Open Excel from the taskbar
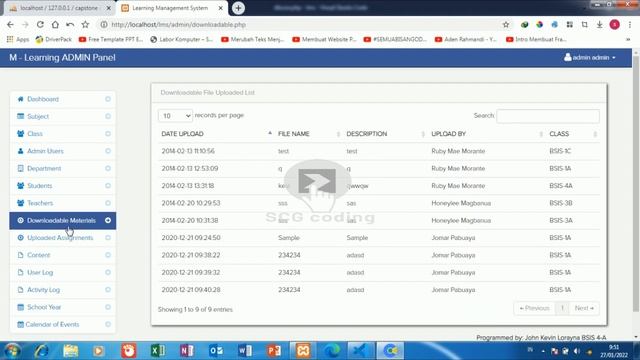Viewport: 640px width, 360px height. click(158, 351)
